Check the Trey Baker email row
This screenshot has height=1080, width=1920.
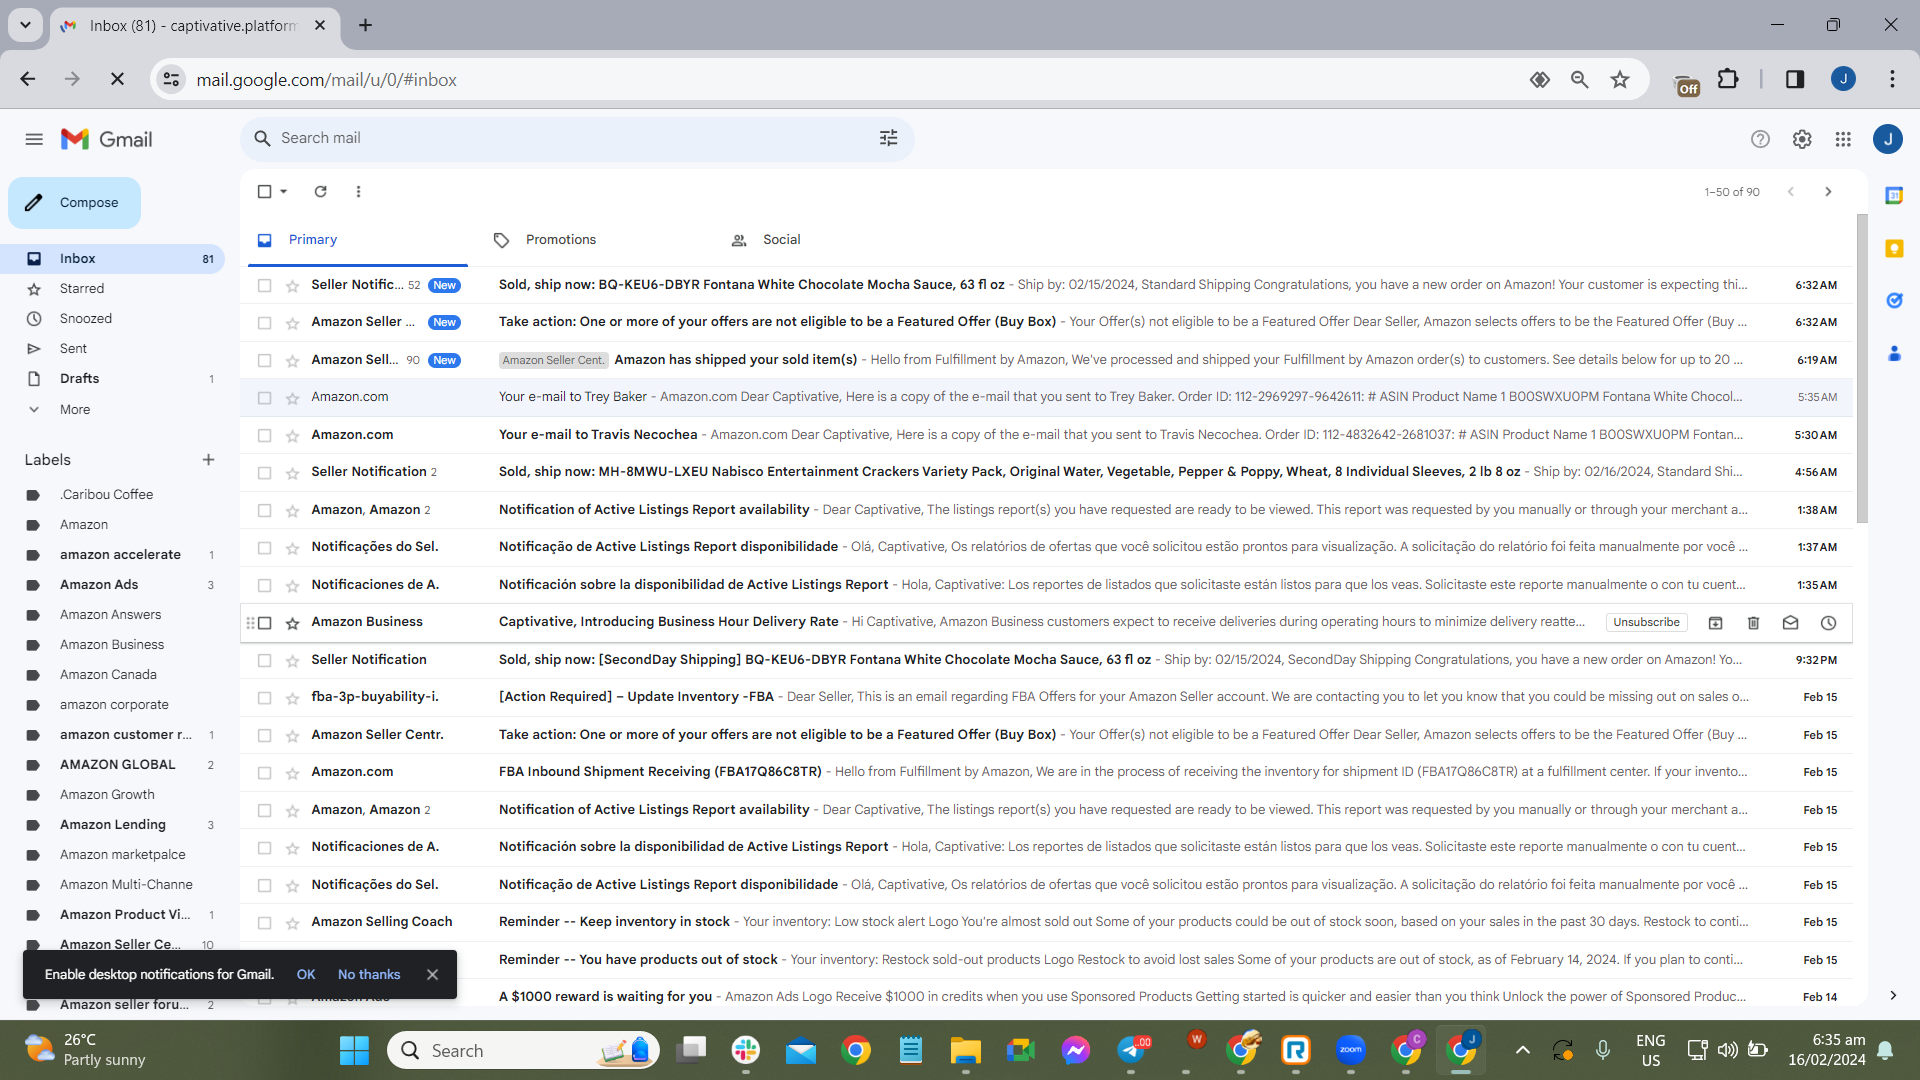[x=264, y=397]
